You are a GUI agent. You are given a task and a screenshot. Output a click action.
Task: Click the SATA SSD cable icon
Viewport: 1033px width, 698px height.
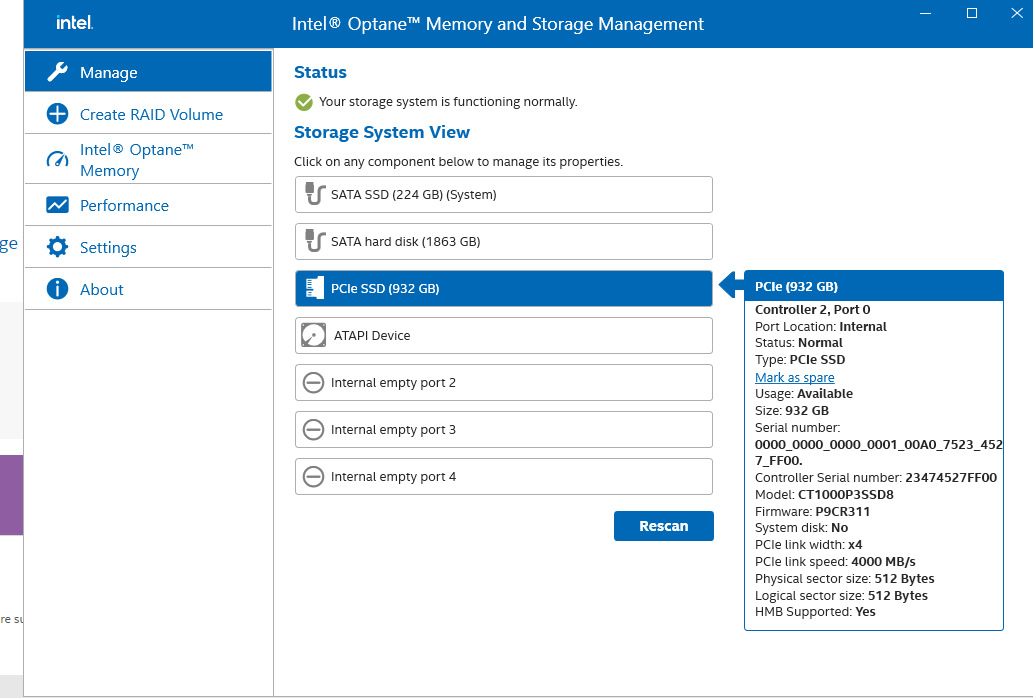[x=314, y=194]
